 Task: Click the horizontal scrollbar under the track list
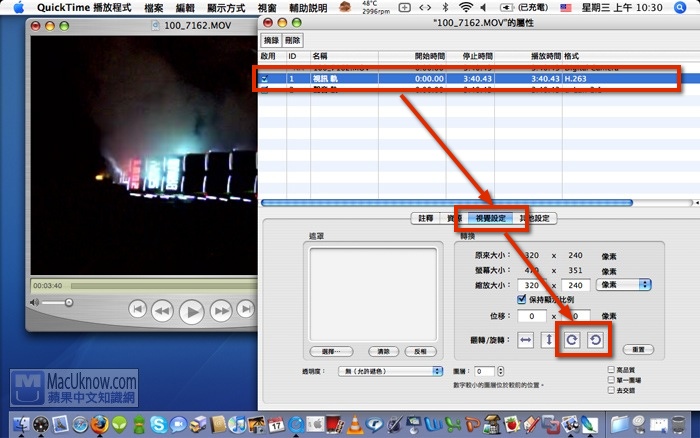447,203
